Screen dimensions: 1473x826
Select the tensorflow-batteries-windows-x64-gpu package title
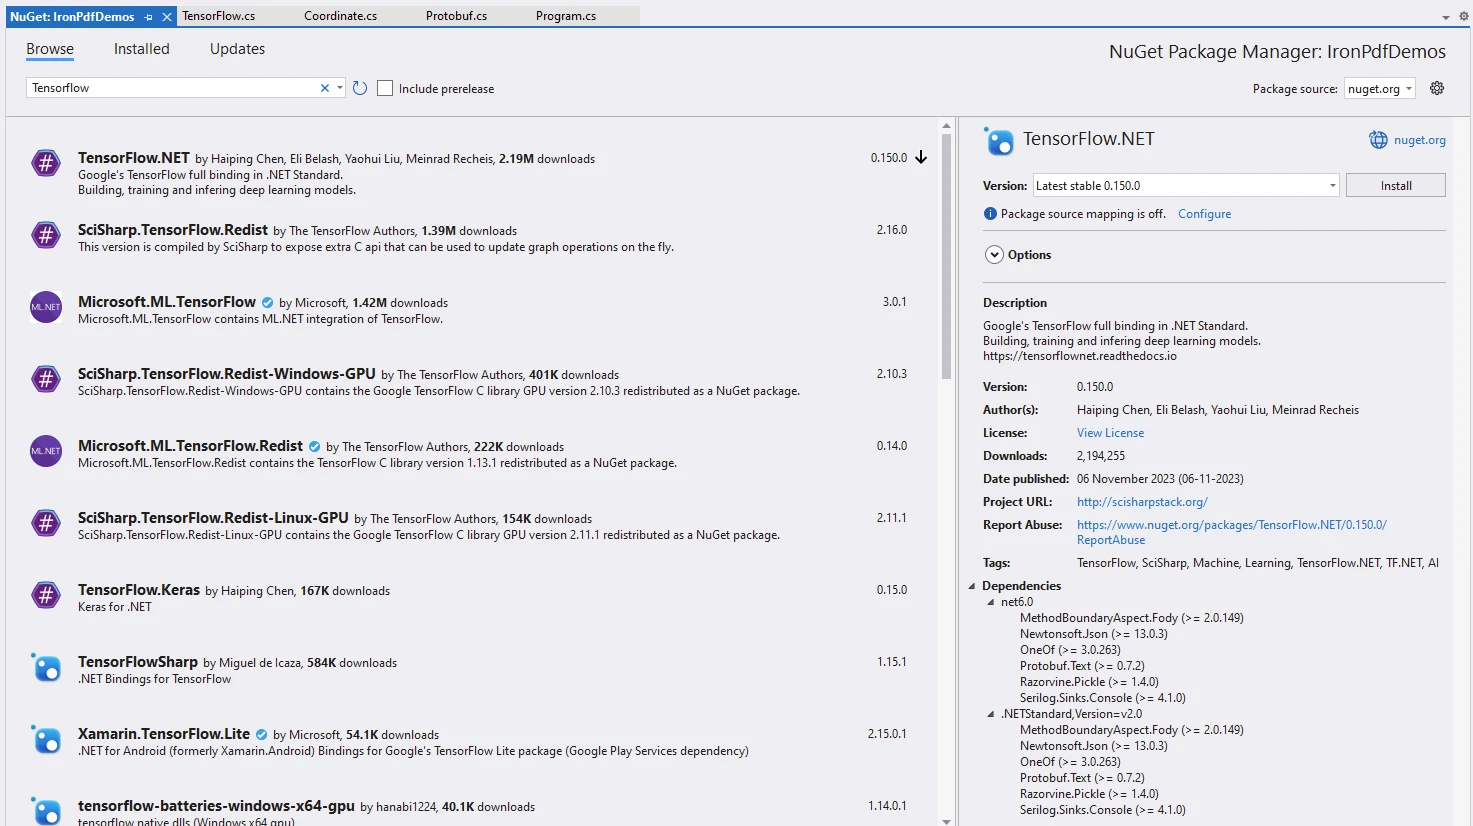(216, 806)
